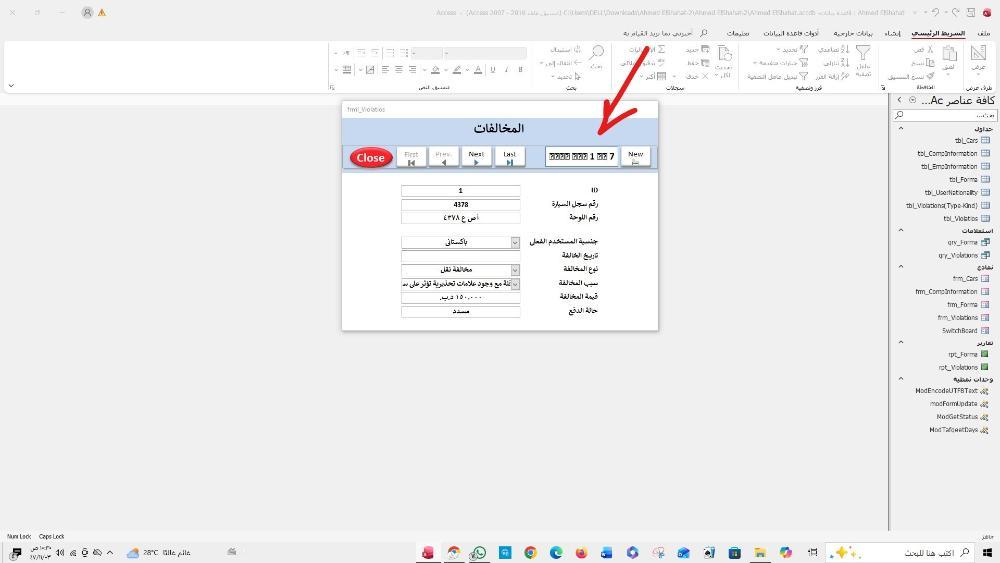Click the Windows Start button
The width and height of the screenshot is (1000, 563).
[x=987, y=552]
